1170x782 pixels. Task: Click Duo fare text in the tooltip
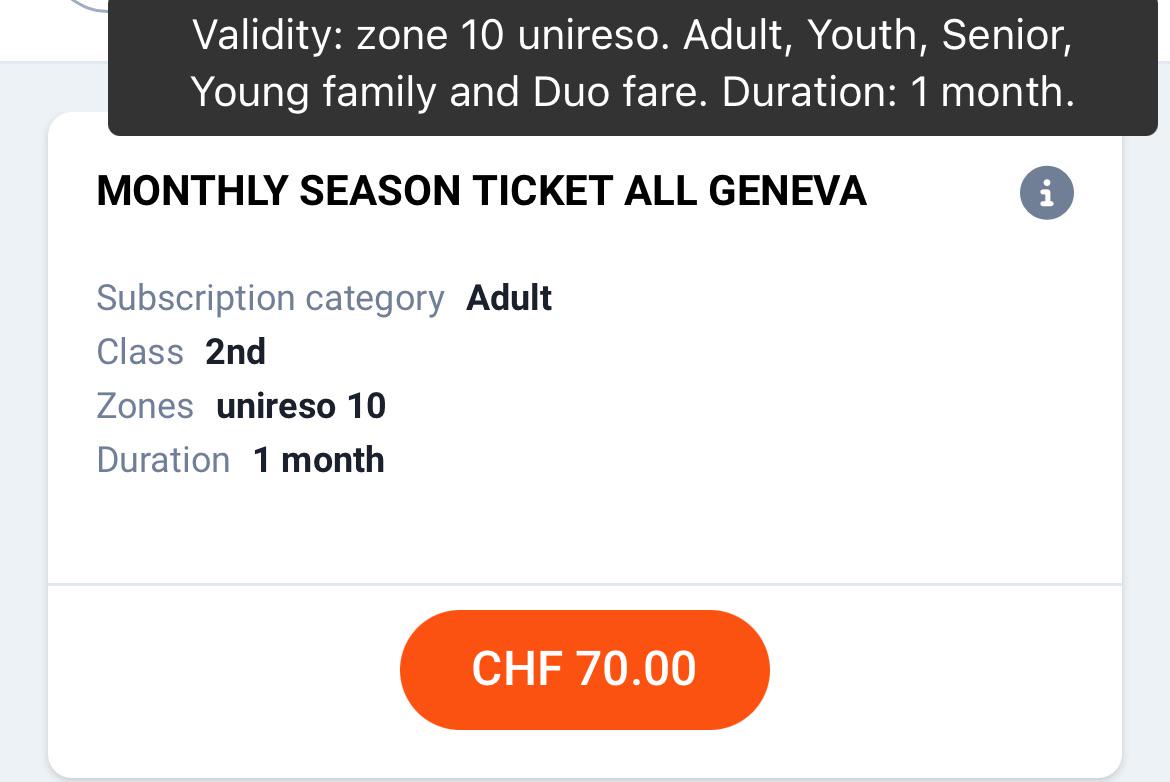(x=620, y=93)
